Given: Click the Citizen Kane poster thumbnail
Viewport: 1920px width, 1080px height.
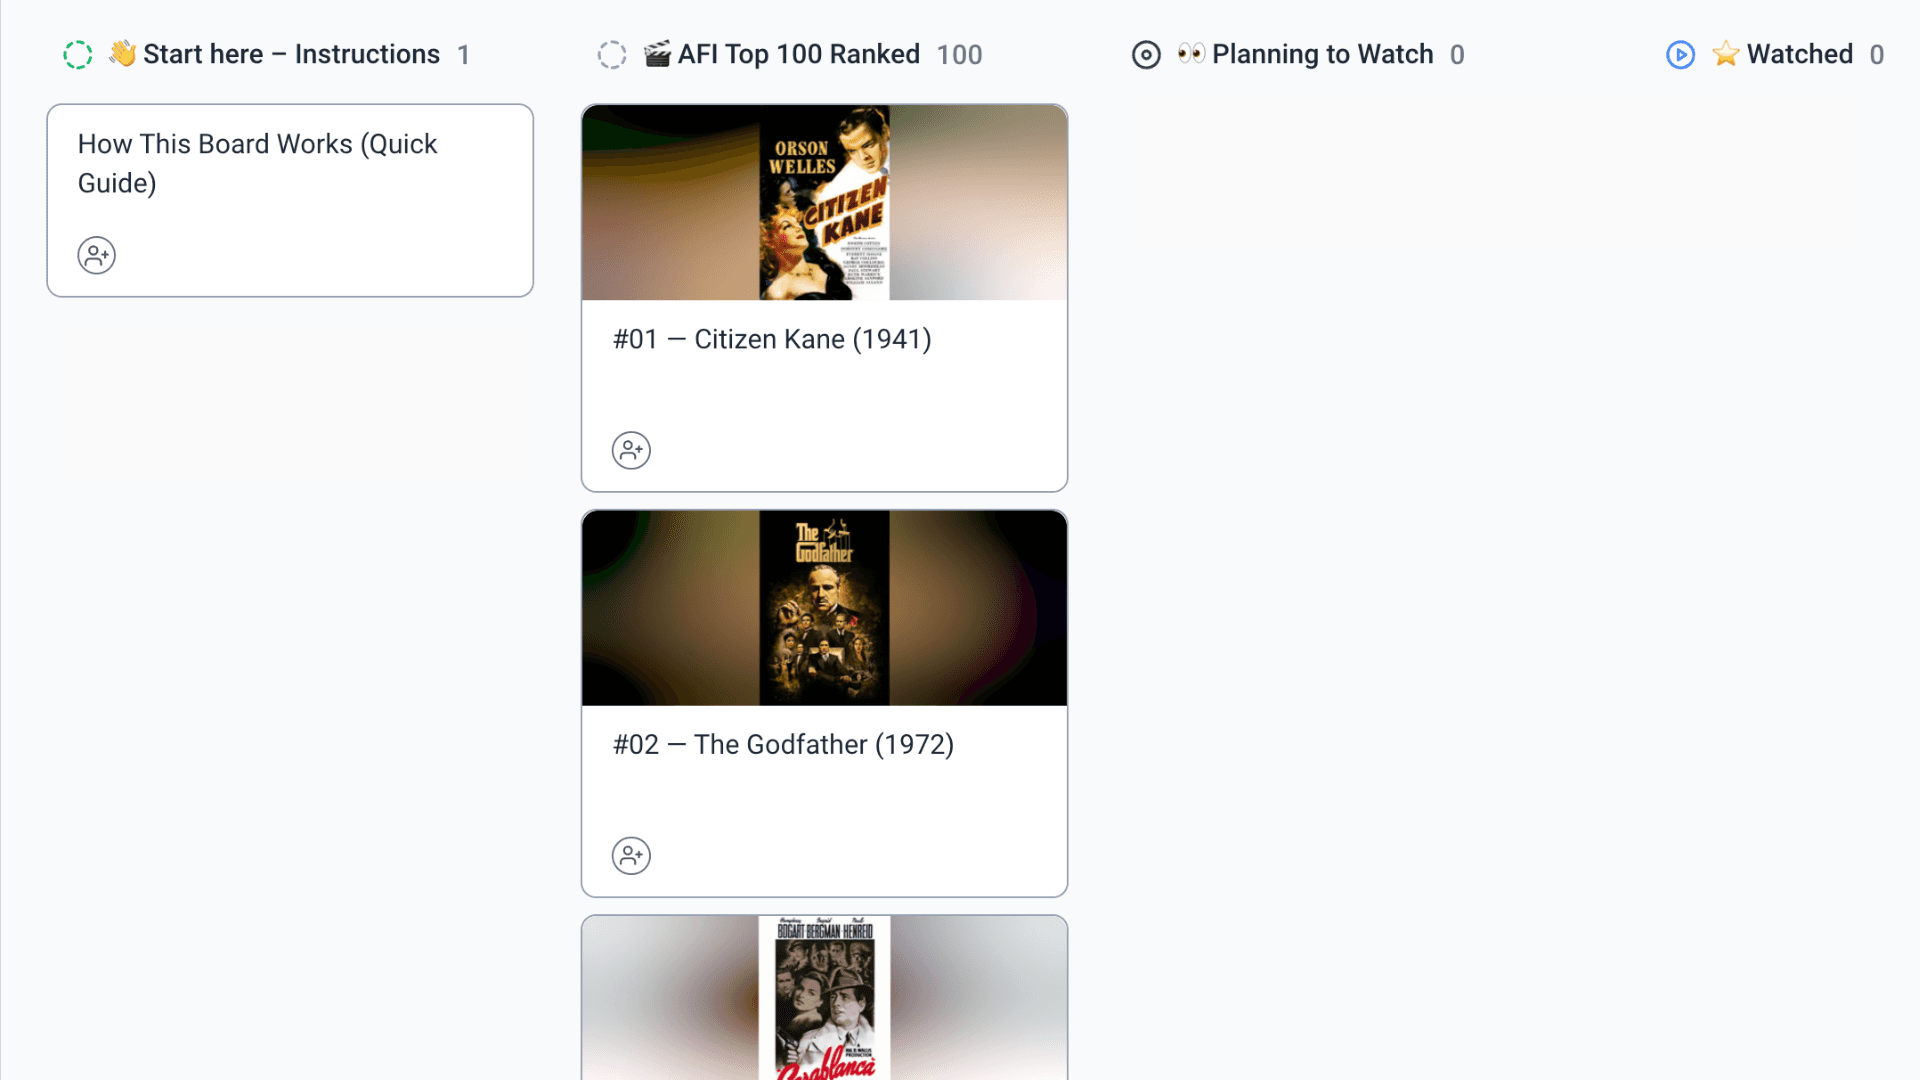Looking at the screenshot, I should coord(824,202).
